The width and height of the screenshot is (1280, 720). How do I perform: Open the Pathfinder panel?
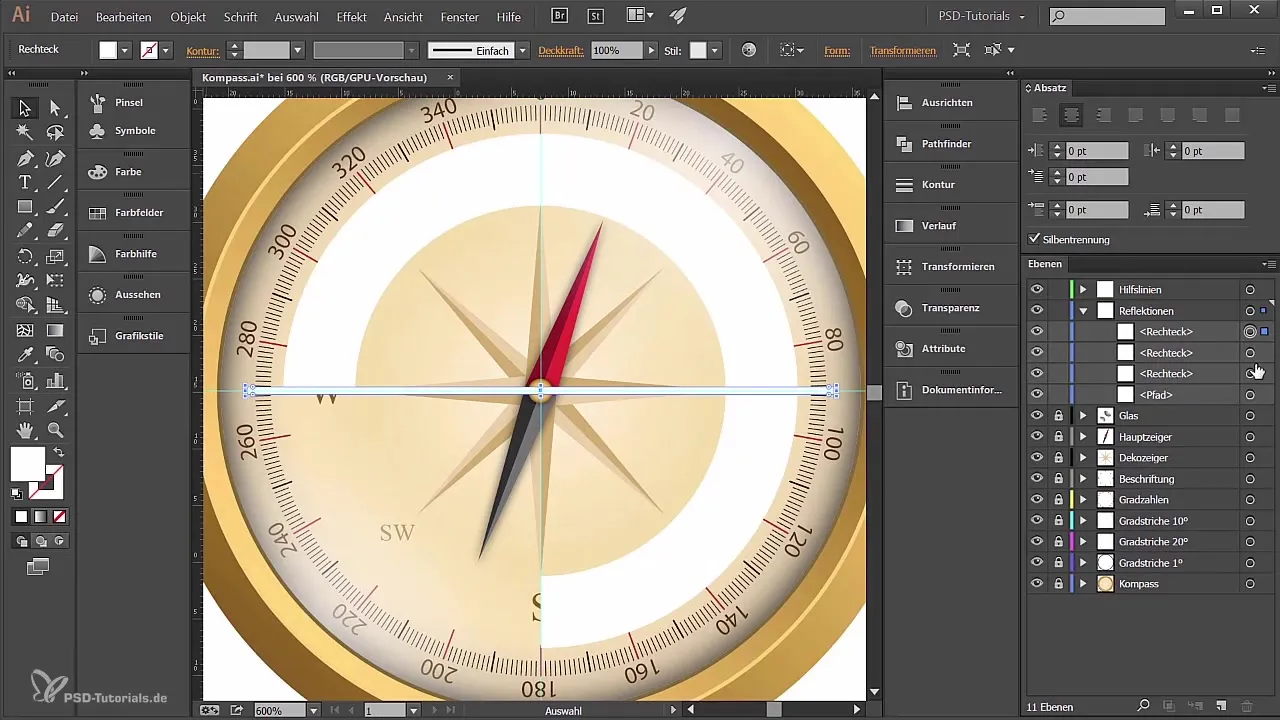[945, 144]
